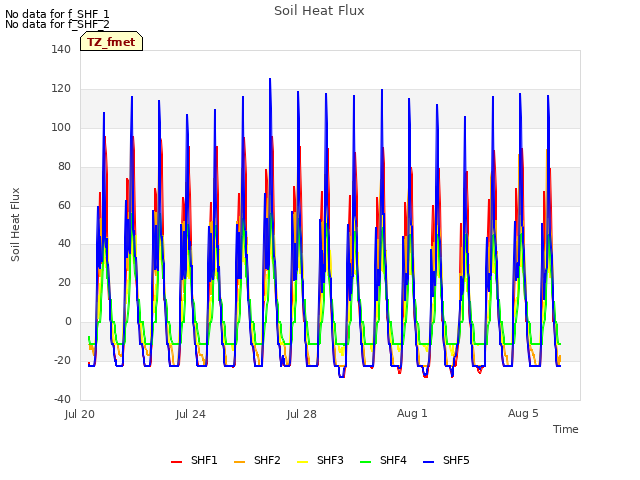Click the 40 y-axis tick label
Viewport: 640px width, 480px height.
click(64, 244)
